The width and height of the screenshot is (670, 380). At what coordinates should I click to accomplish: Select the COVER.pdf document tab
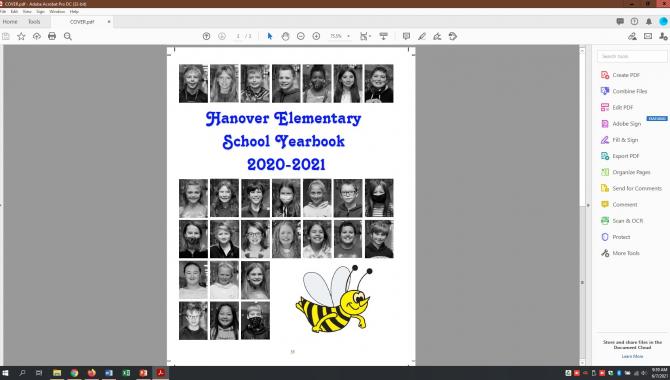click(82, 21)
